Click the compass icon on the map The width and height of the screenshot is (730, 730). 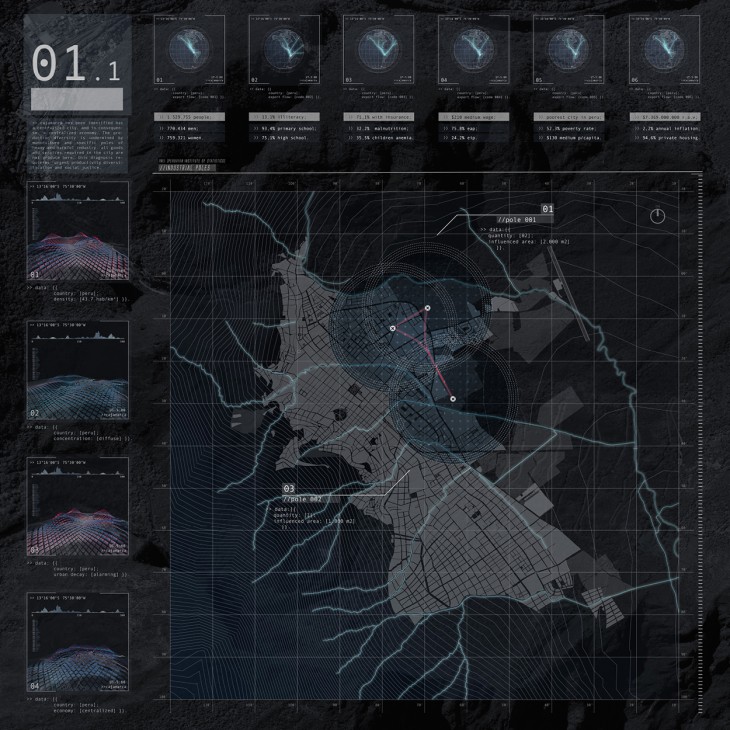click(x=657, y=216)
